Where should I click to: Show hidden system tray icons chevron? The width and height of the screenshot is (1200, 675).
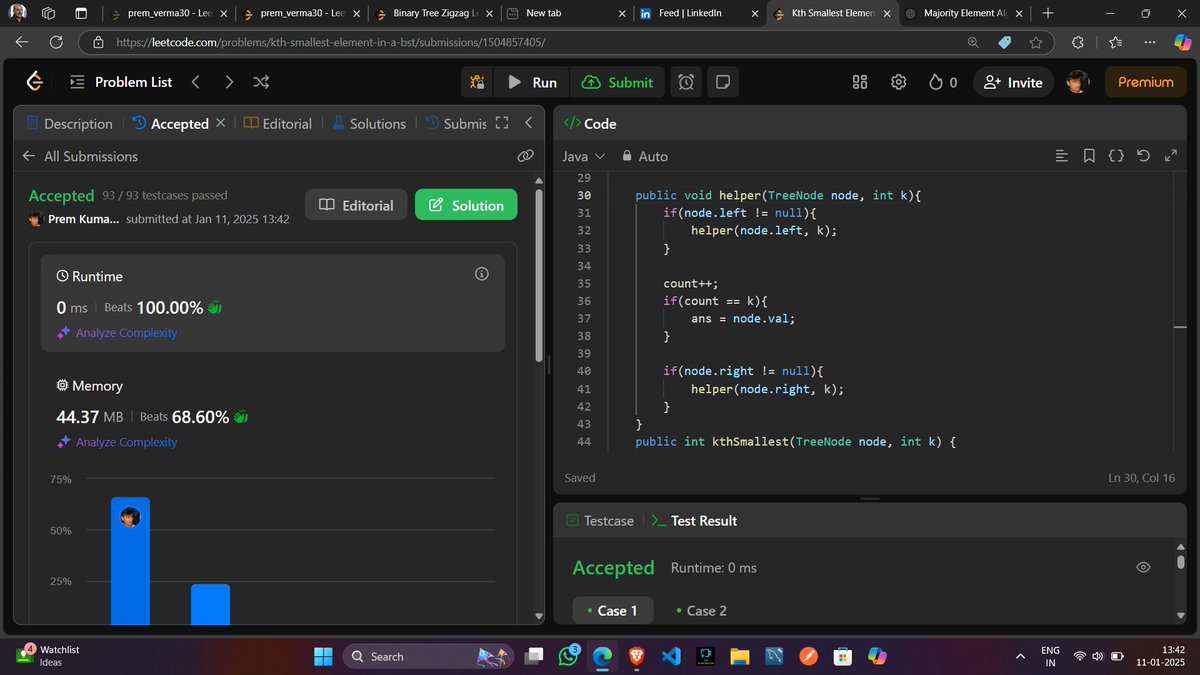point(1020,656)
